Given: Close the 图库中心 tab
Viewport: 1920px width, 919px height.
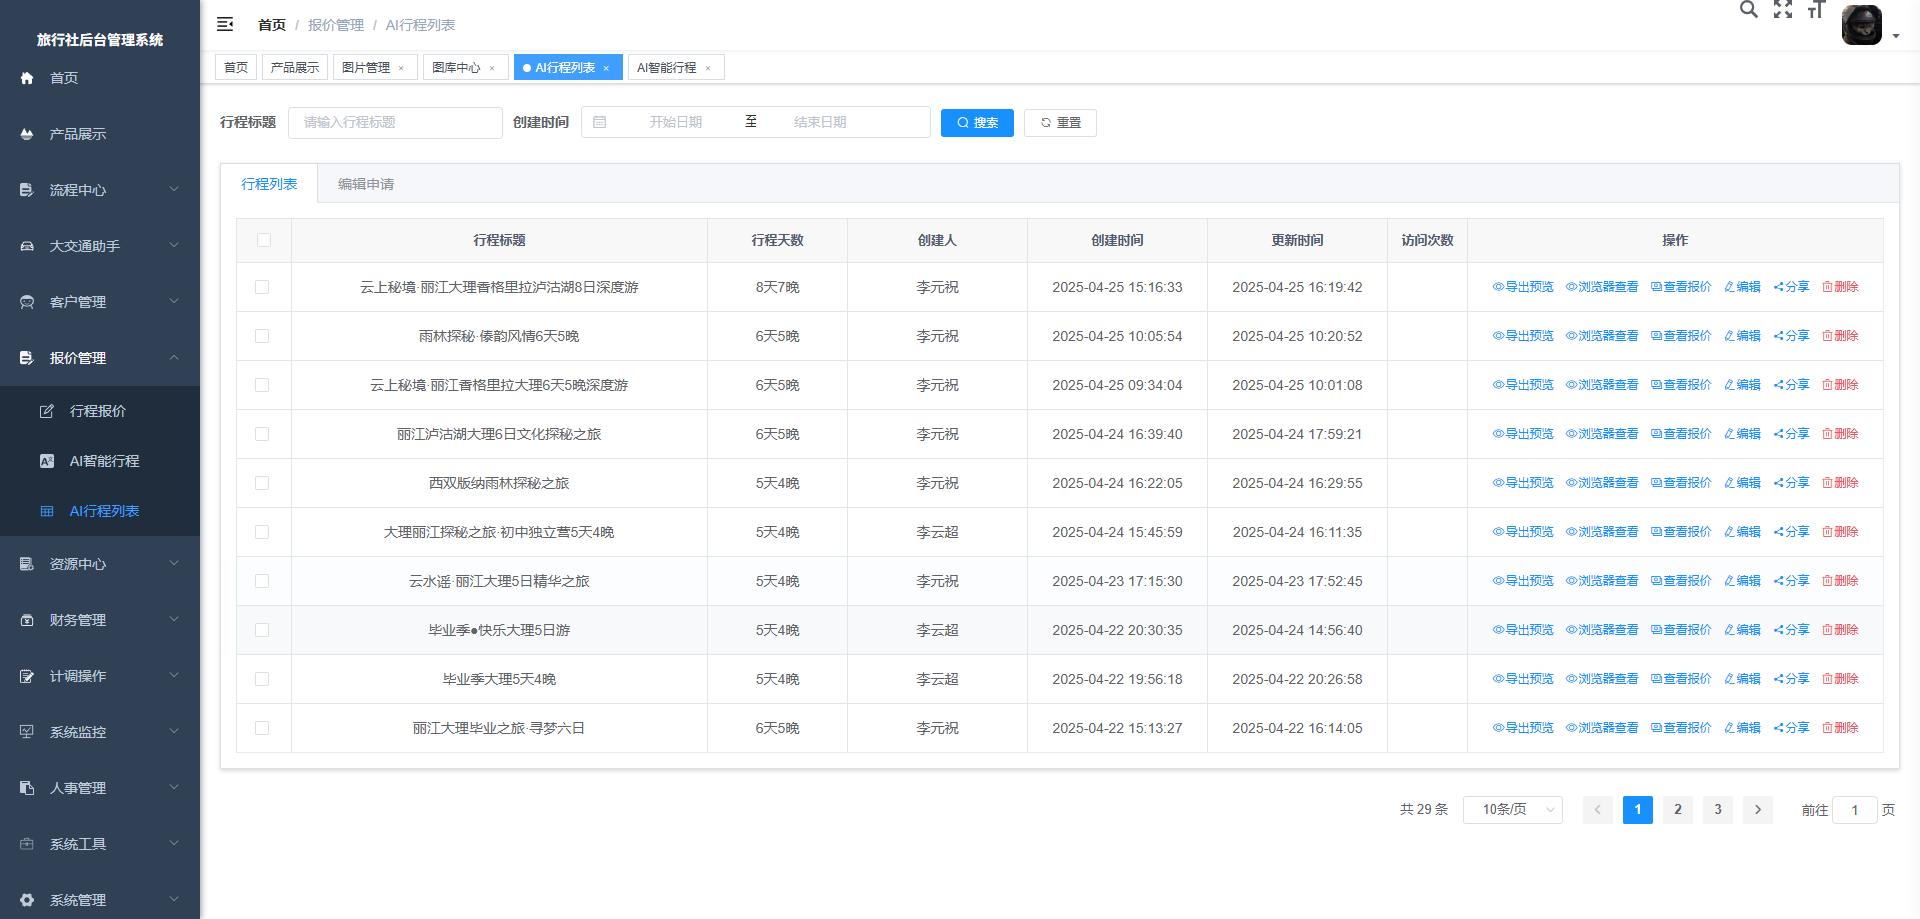Looking at the screenshot, I should click(x=492, y=68).
